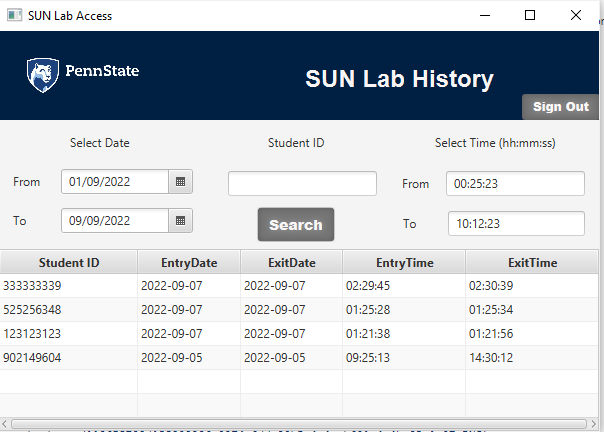The image size is (604, 432).
Task: Edit the From time field 00:25:23
Action: tap(515, 183)
